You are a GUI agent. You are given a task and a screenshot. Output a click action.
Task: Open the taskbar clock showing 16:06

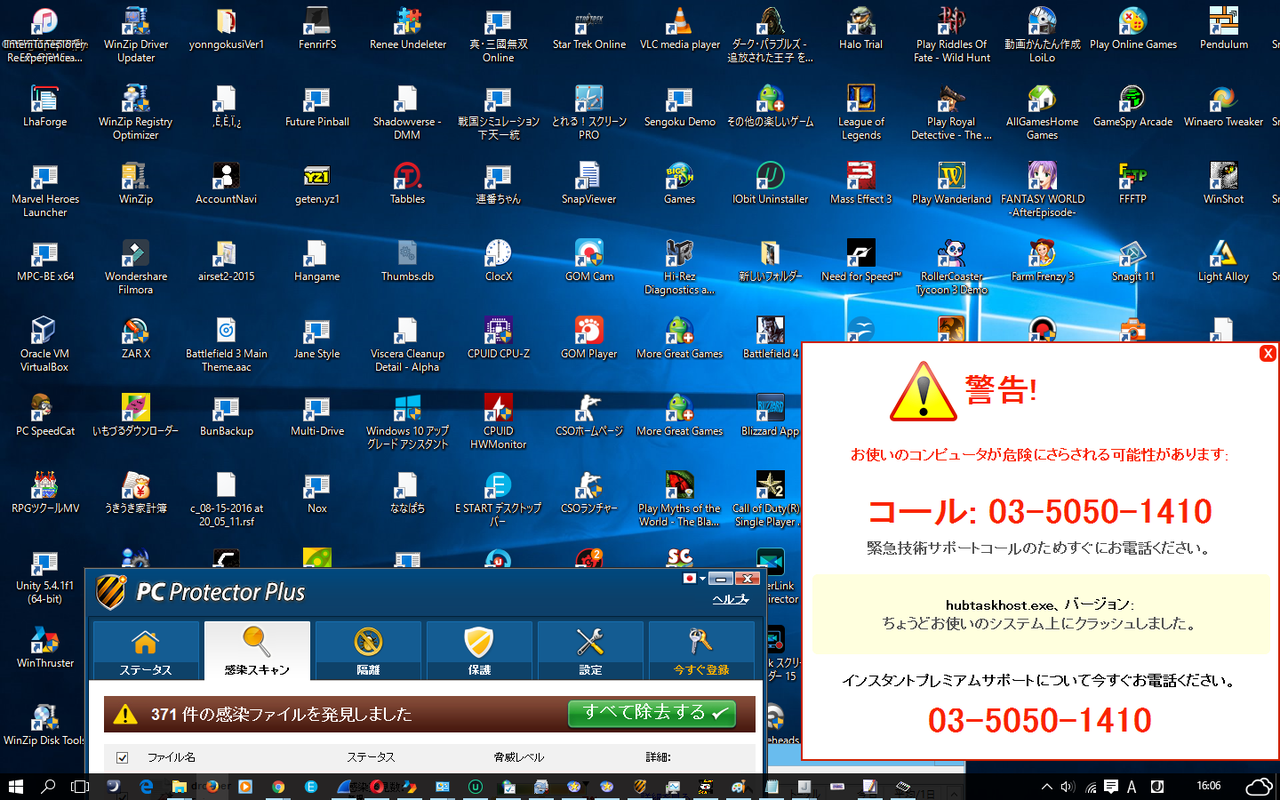1209,787
